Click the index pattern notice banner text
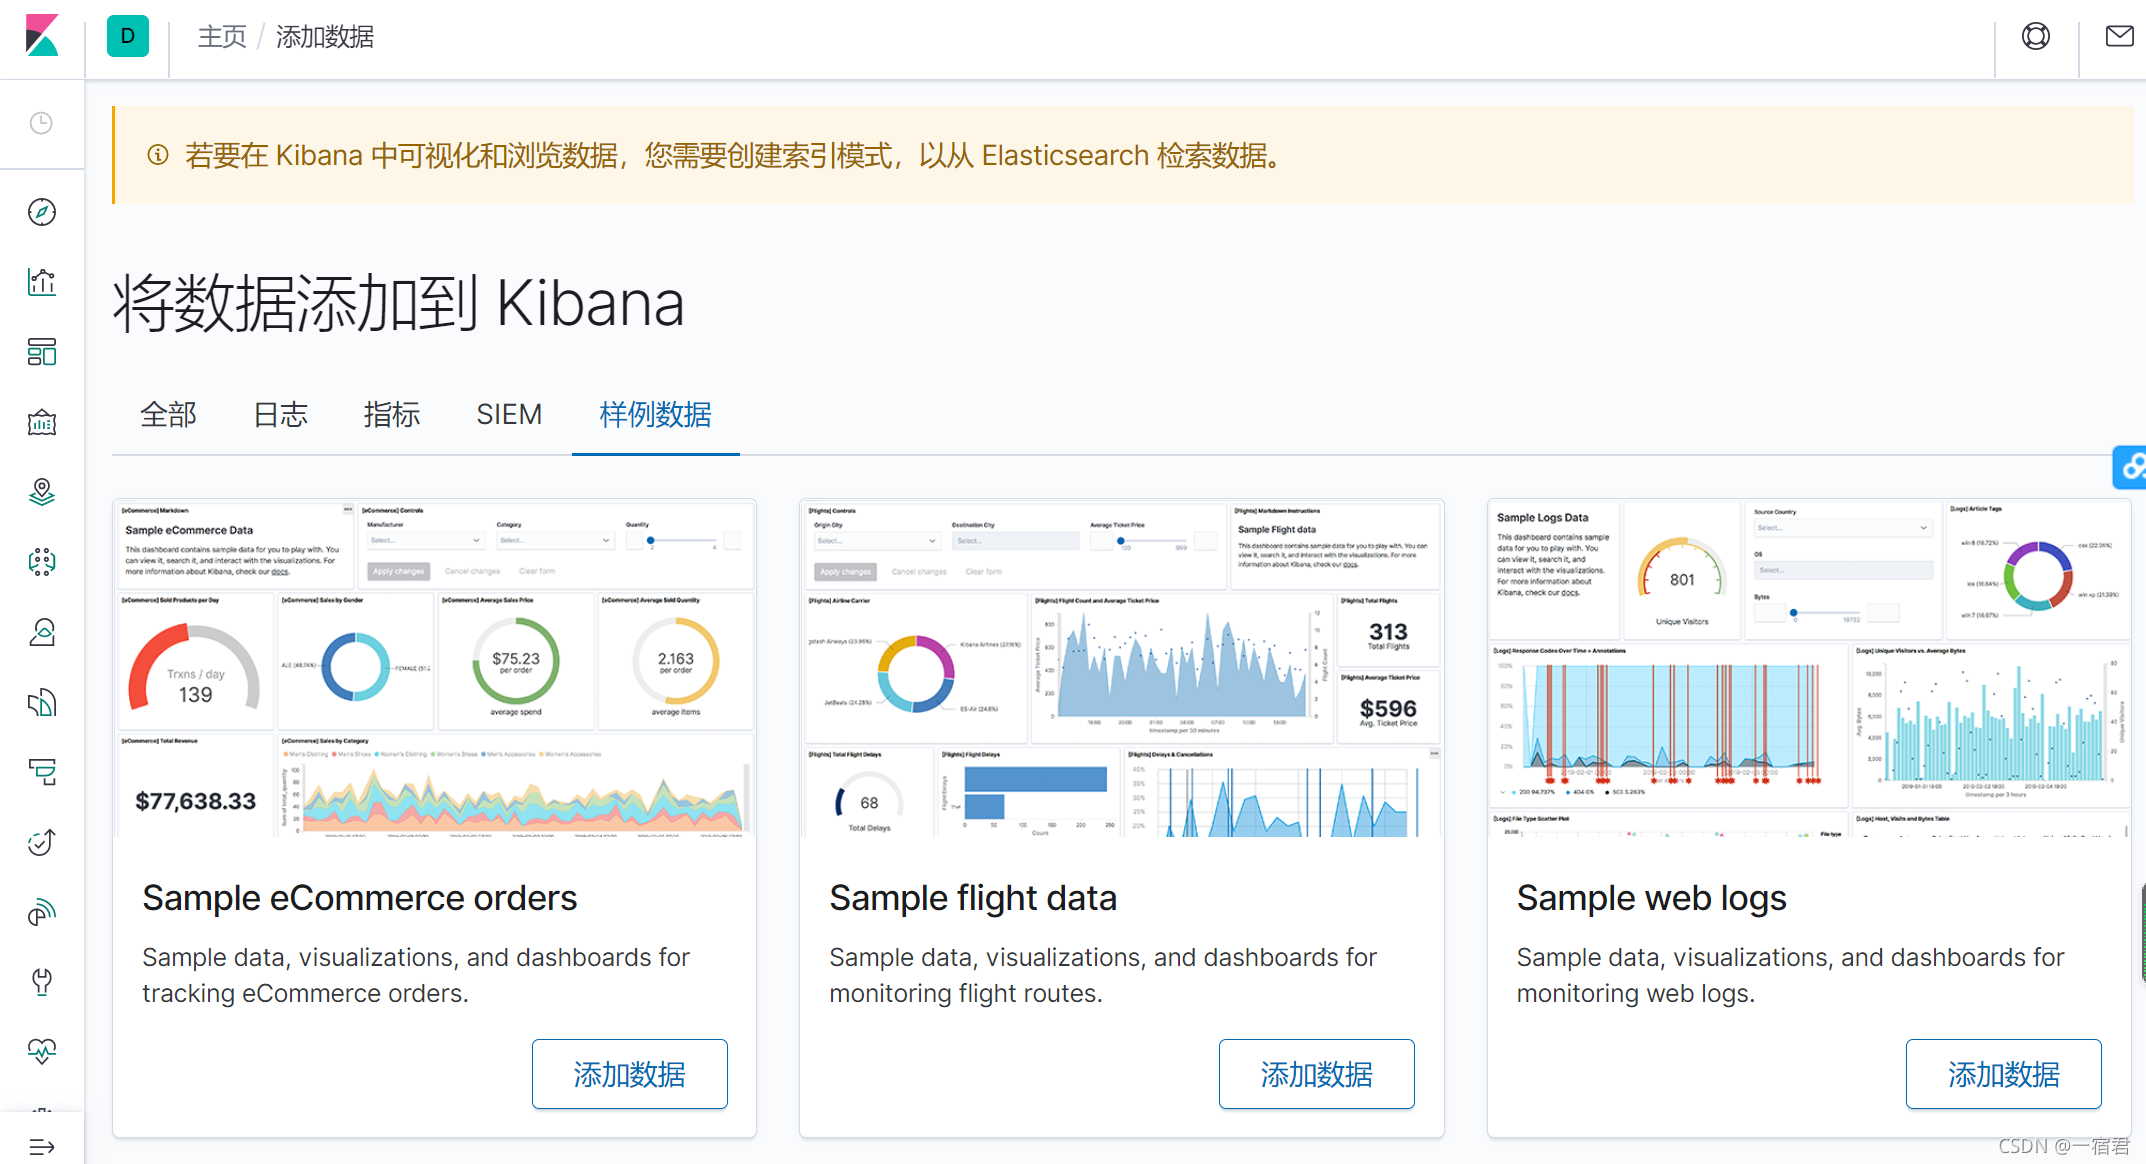2146x1164 pixels. click(x=732, y=155)
